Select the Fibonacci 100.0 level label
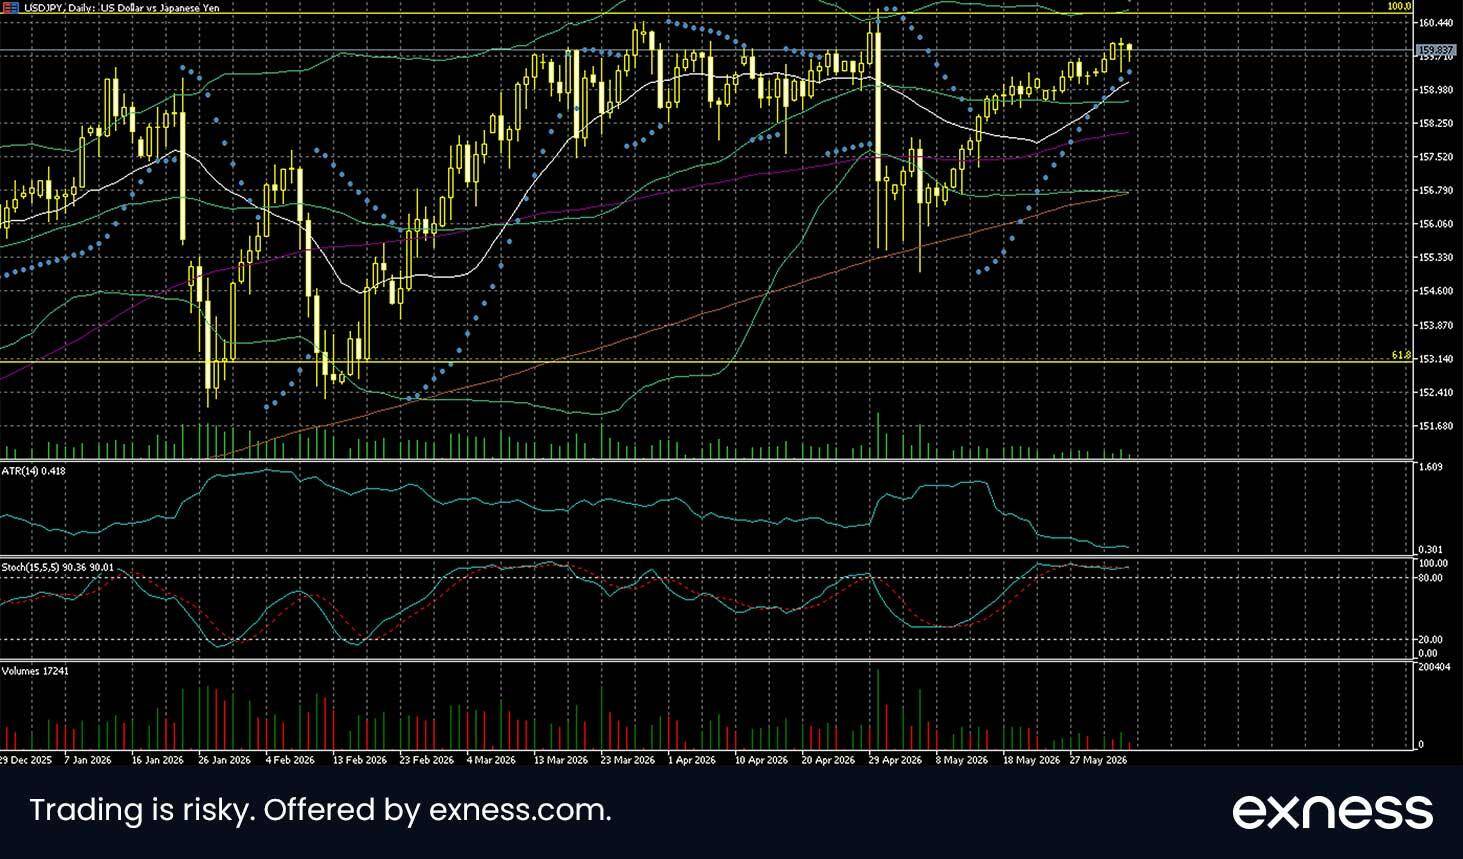This screenshot has width=1463, height=859. [x=1399, y=7]
